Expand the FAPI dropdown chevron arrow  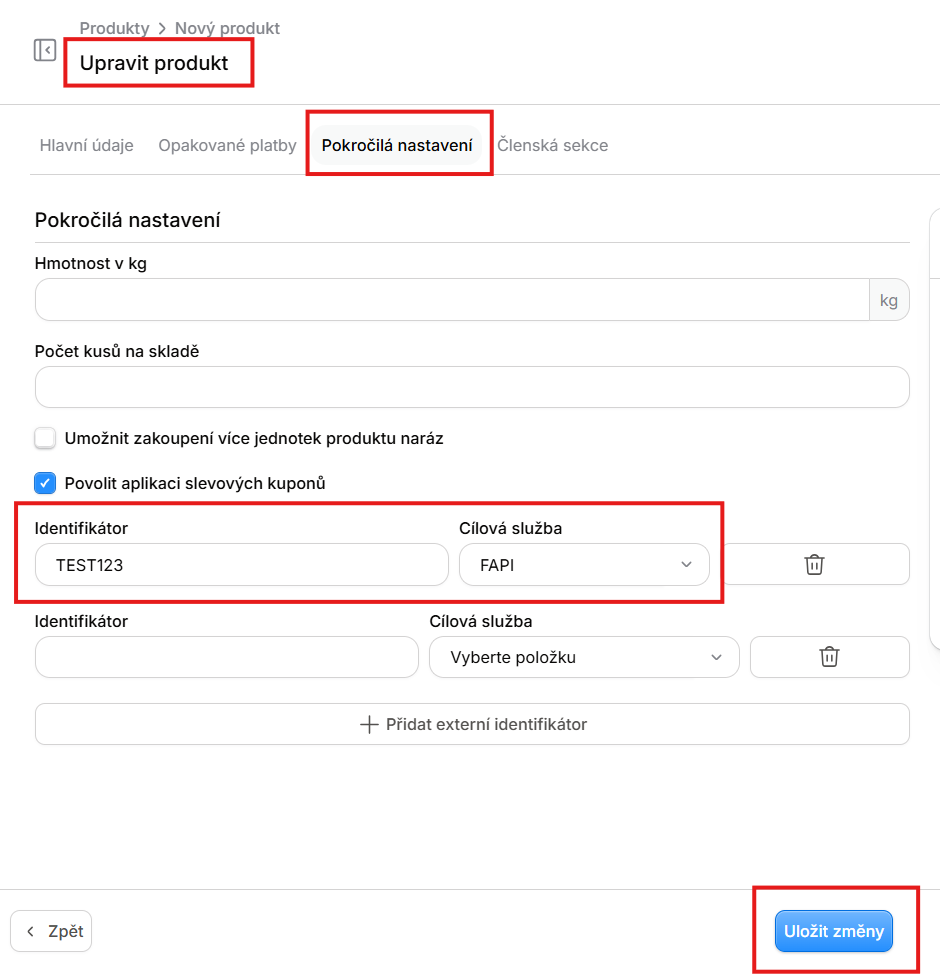click(x=687, y=565)
